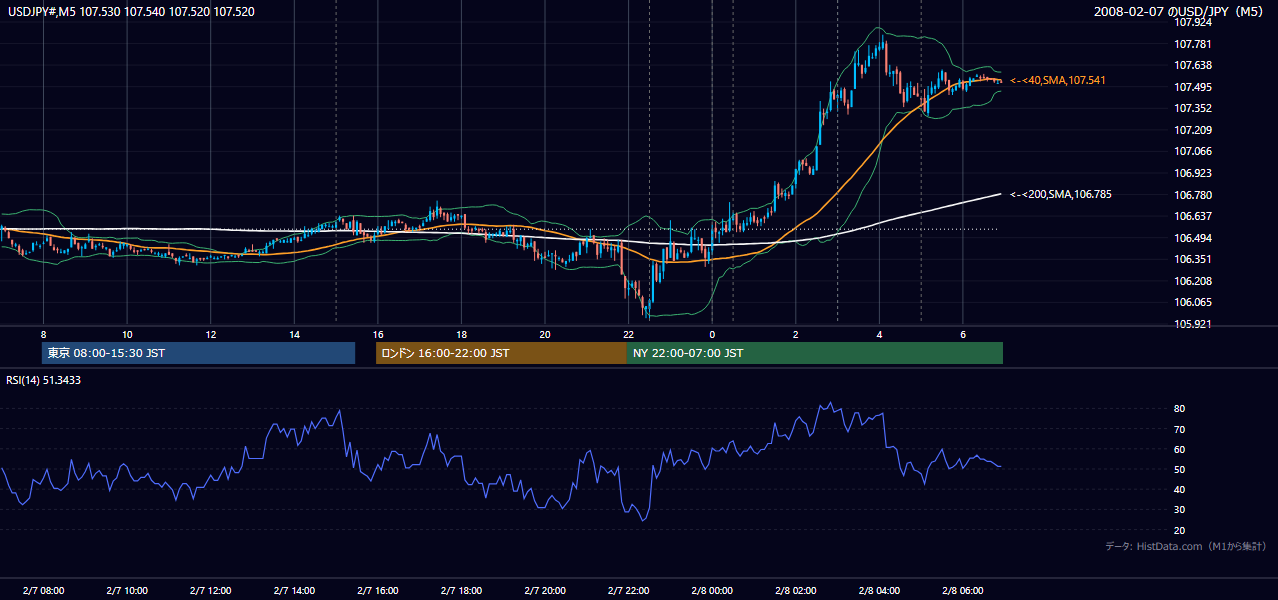Select the NY 22:00-07:00 JST session bar
This screenshot has width=1278, height=600.
(815, 353)
